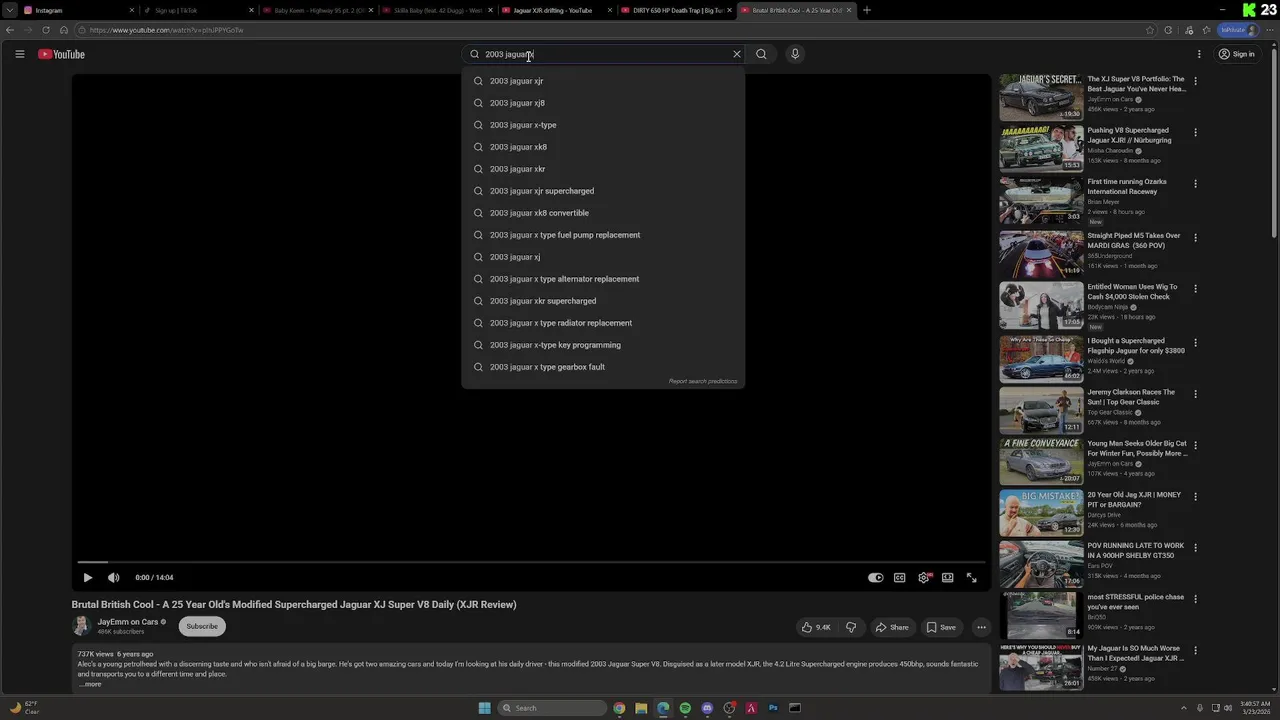Viewport: 1280px width, 720px height.
Task: Select suggestion "2003 jaguar xjr supercharged"
Action: coord(603,191)
